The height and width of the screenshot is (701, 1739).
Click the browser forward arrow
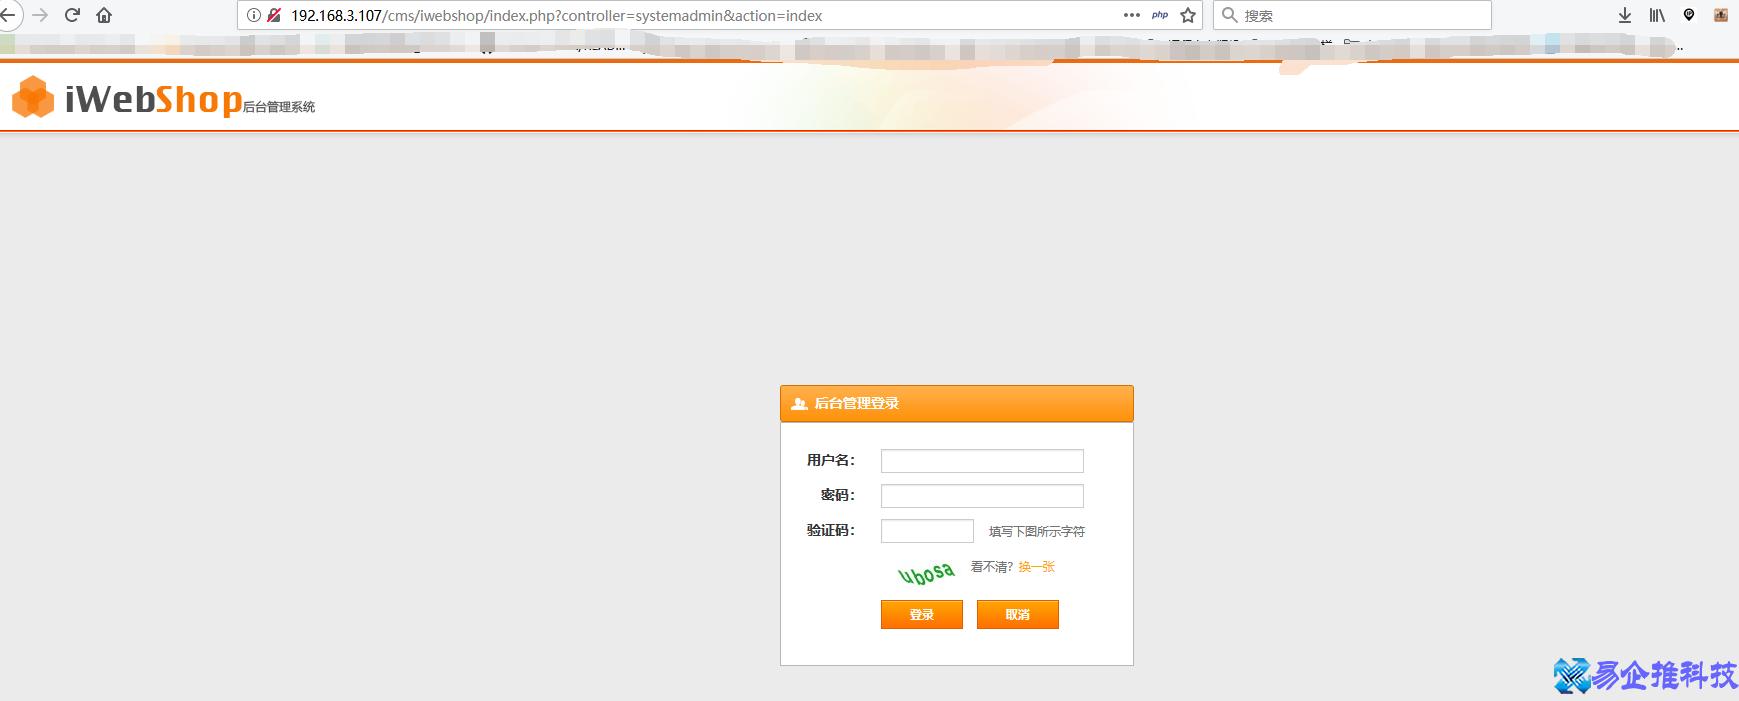40,15
